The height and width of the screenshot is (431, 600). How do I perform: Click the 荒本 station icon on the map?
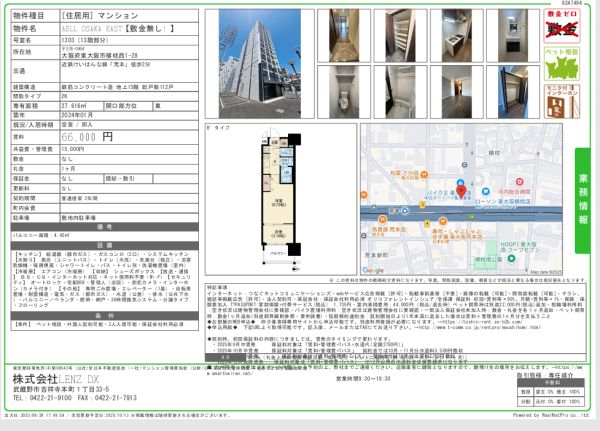pyautogui.click(x=405, y=211)
